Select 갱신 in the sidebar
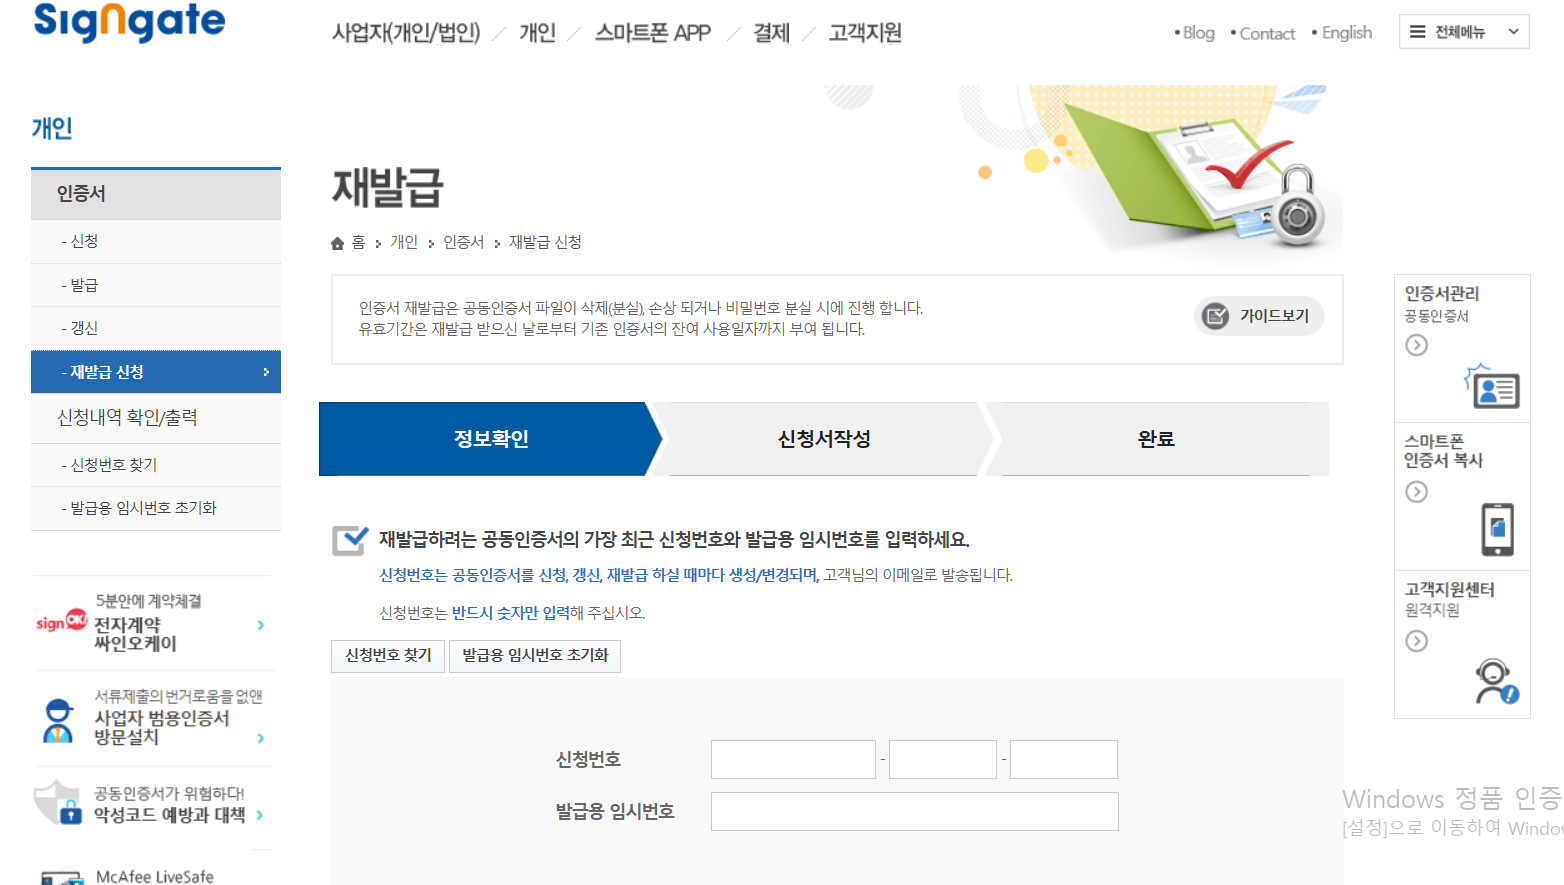Screen dimensions: 1564x885 click(x=156, y=328)
